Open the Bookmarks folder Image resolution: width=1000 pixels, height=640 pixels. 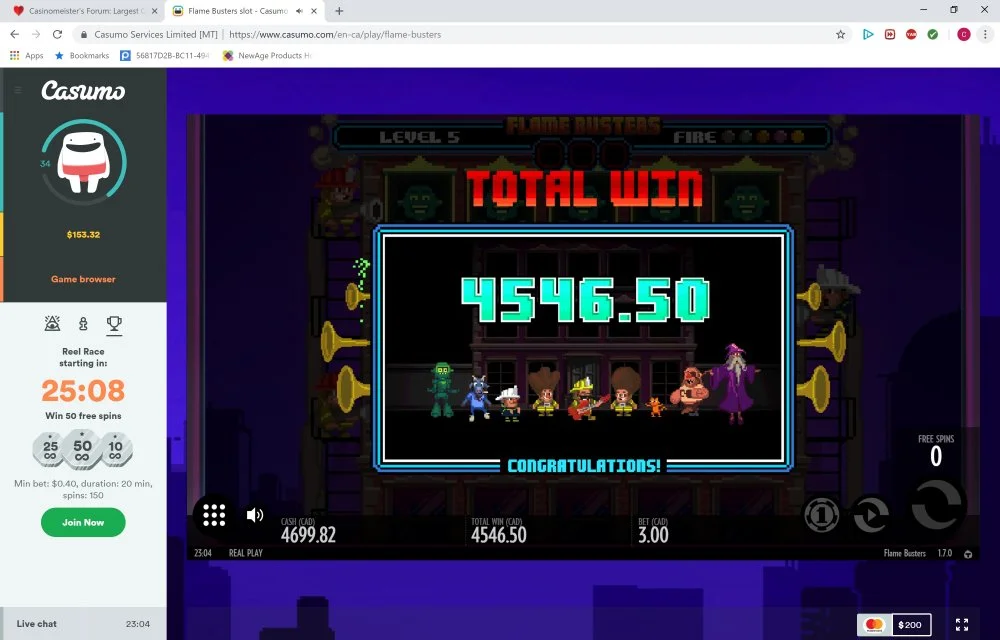coord(82,55)
